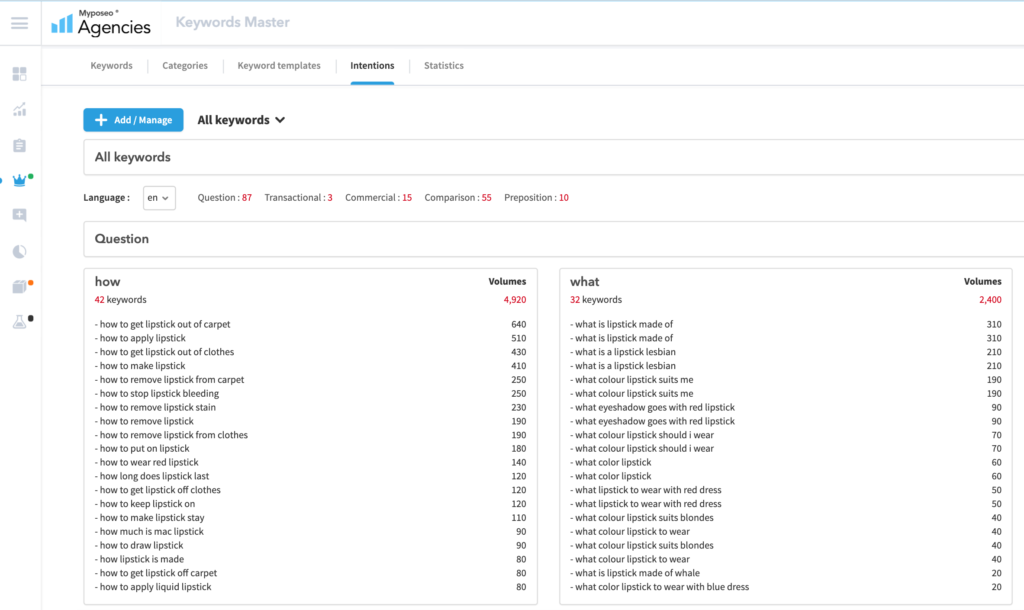Switch to the Categories tab

click(185, 65)
